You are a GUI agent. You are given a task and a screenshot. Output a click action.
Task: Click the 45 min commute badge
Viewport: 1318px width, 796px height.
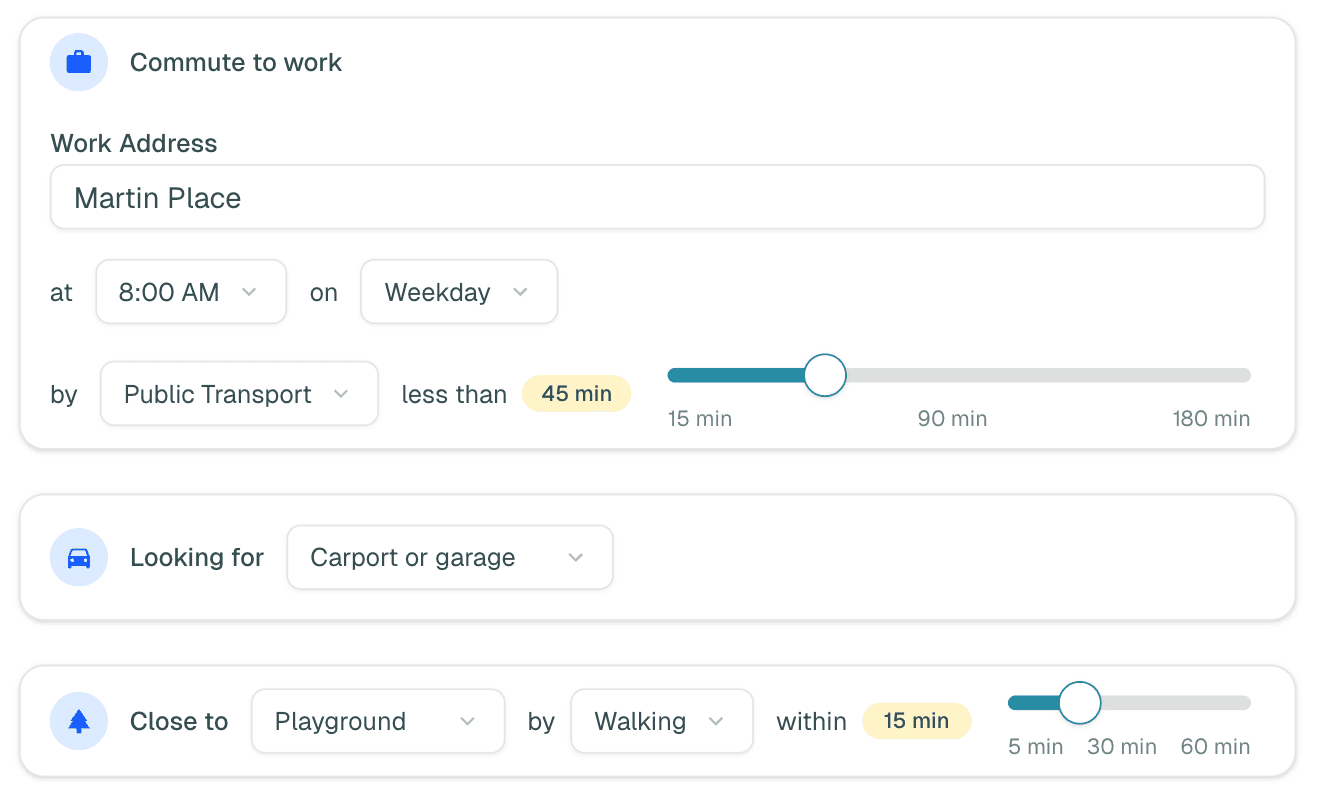click(x=577, y=394)
